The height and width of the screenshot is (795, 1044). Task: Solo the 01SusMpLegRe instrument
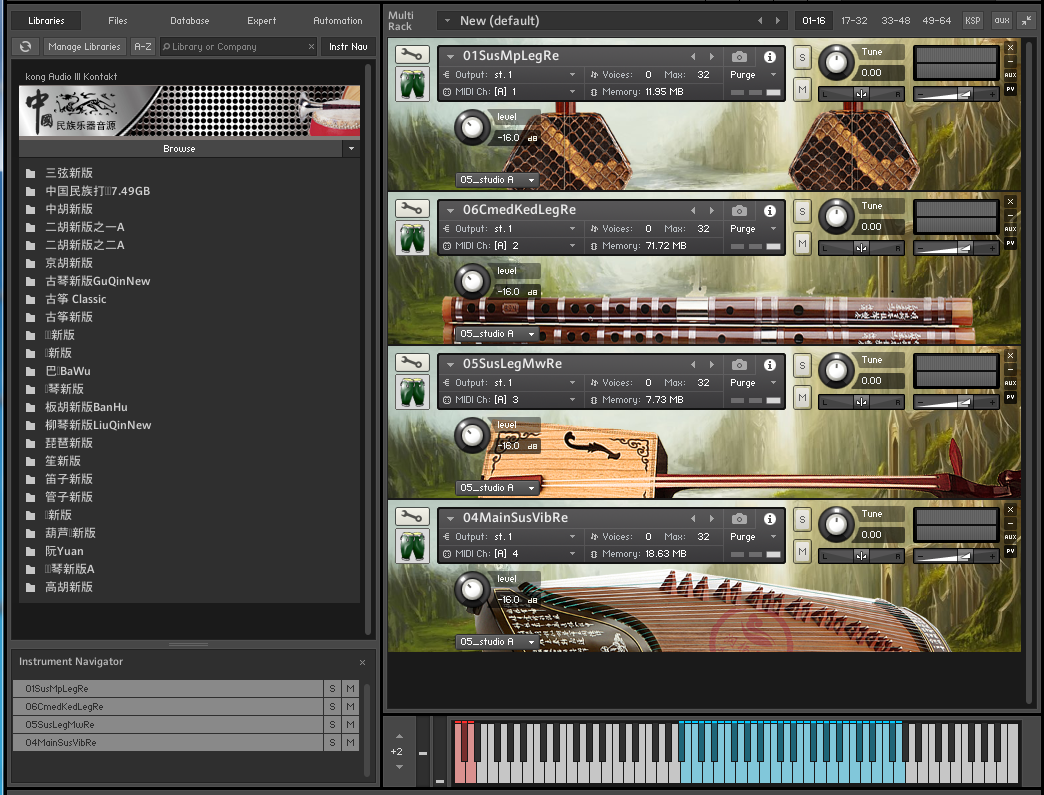[x=802, y=57]
